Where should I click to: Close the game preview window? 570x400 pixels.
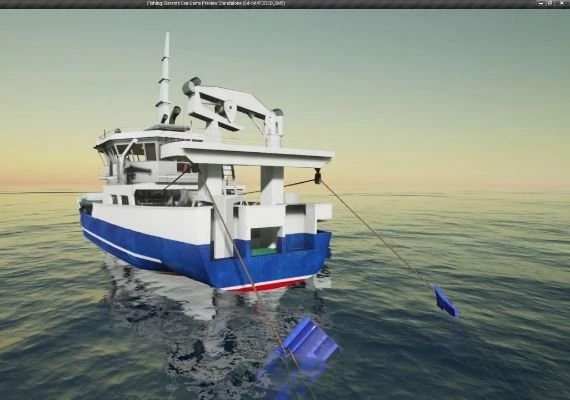coord(562,3)
